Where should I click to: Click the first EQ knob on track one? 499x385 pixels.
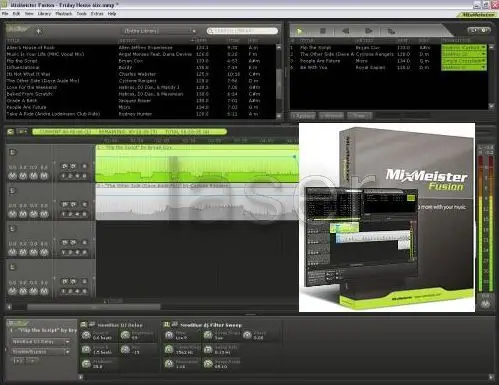point(13,176)
